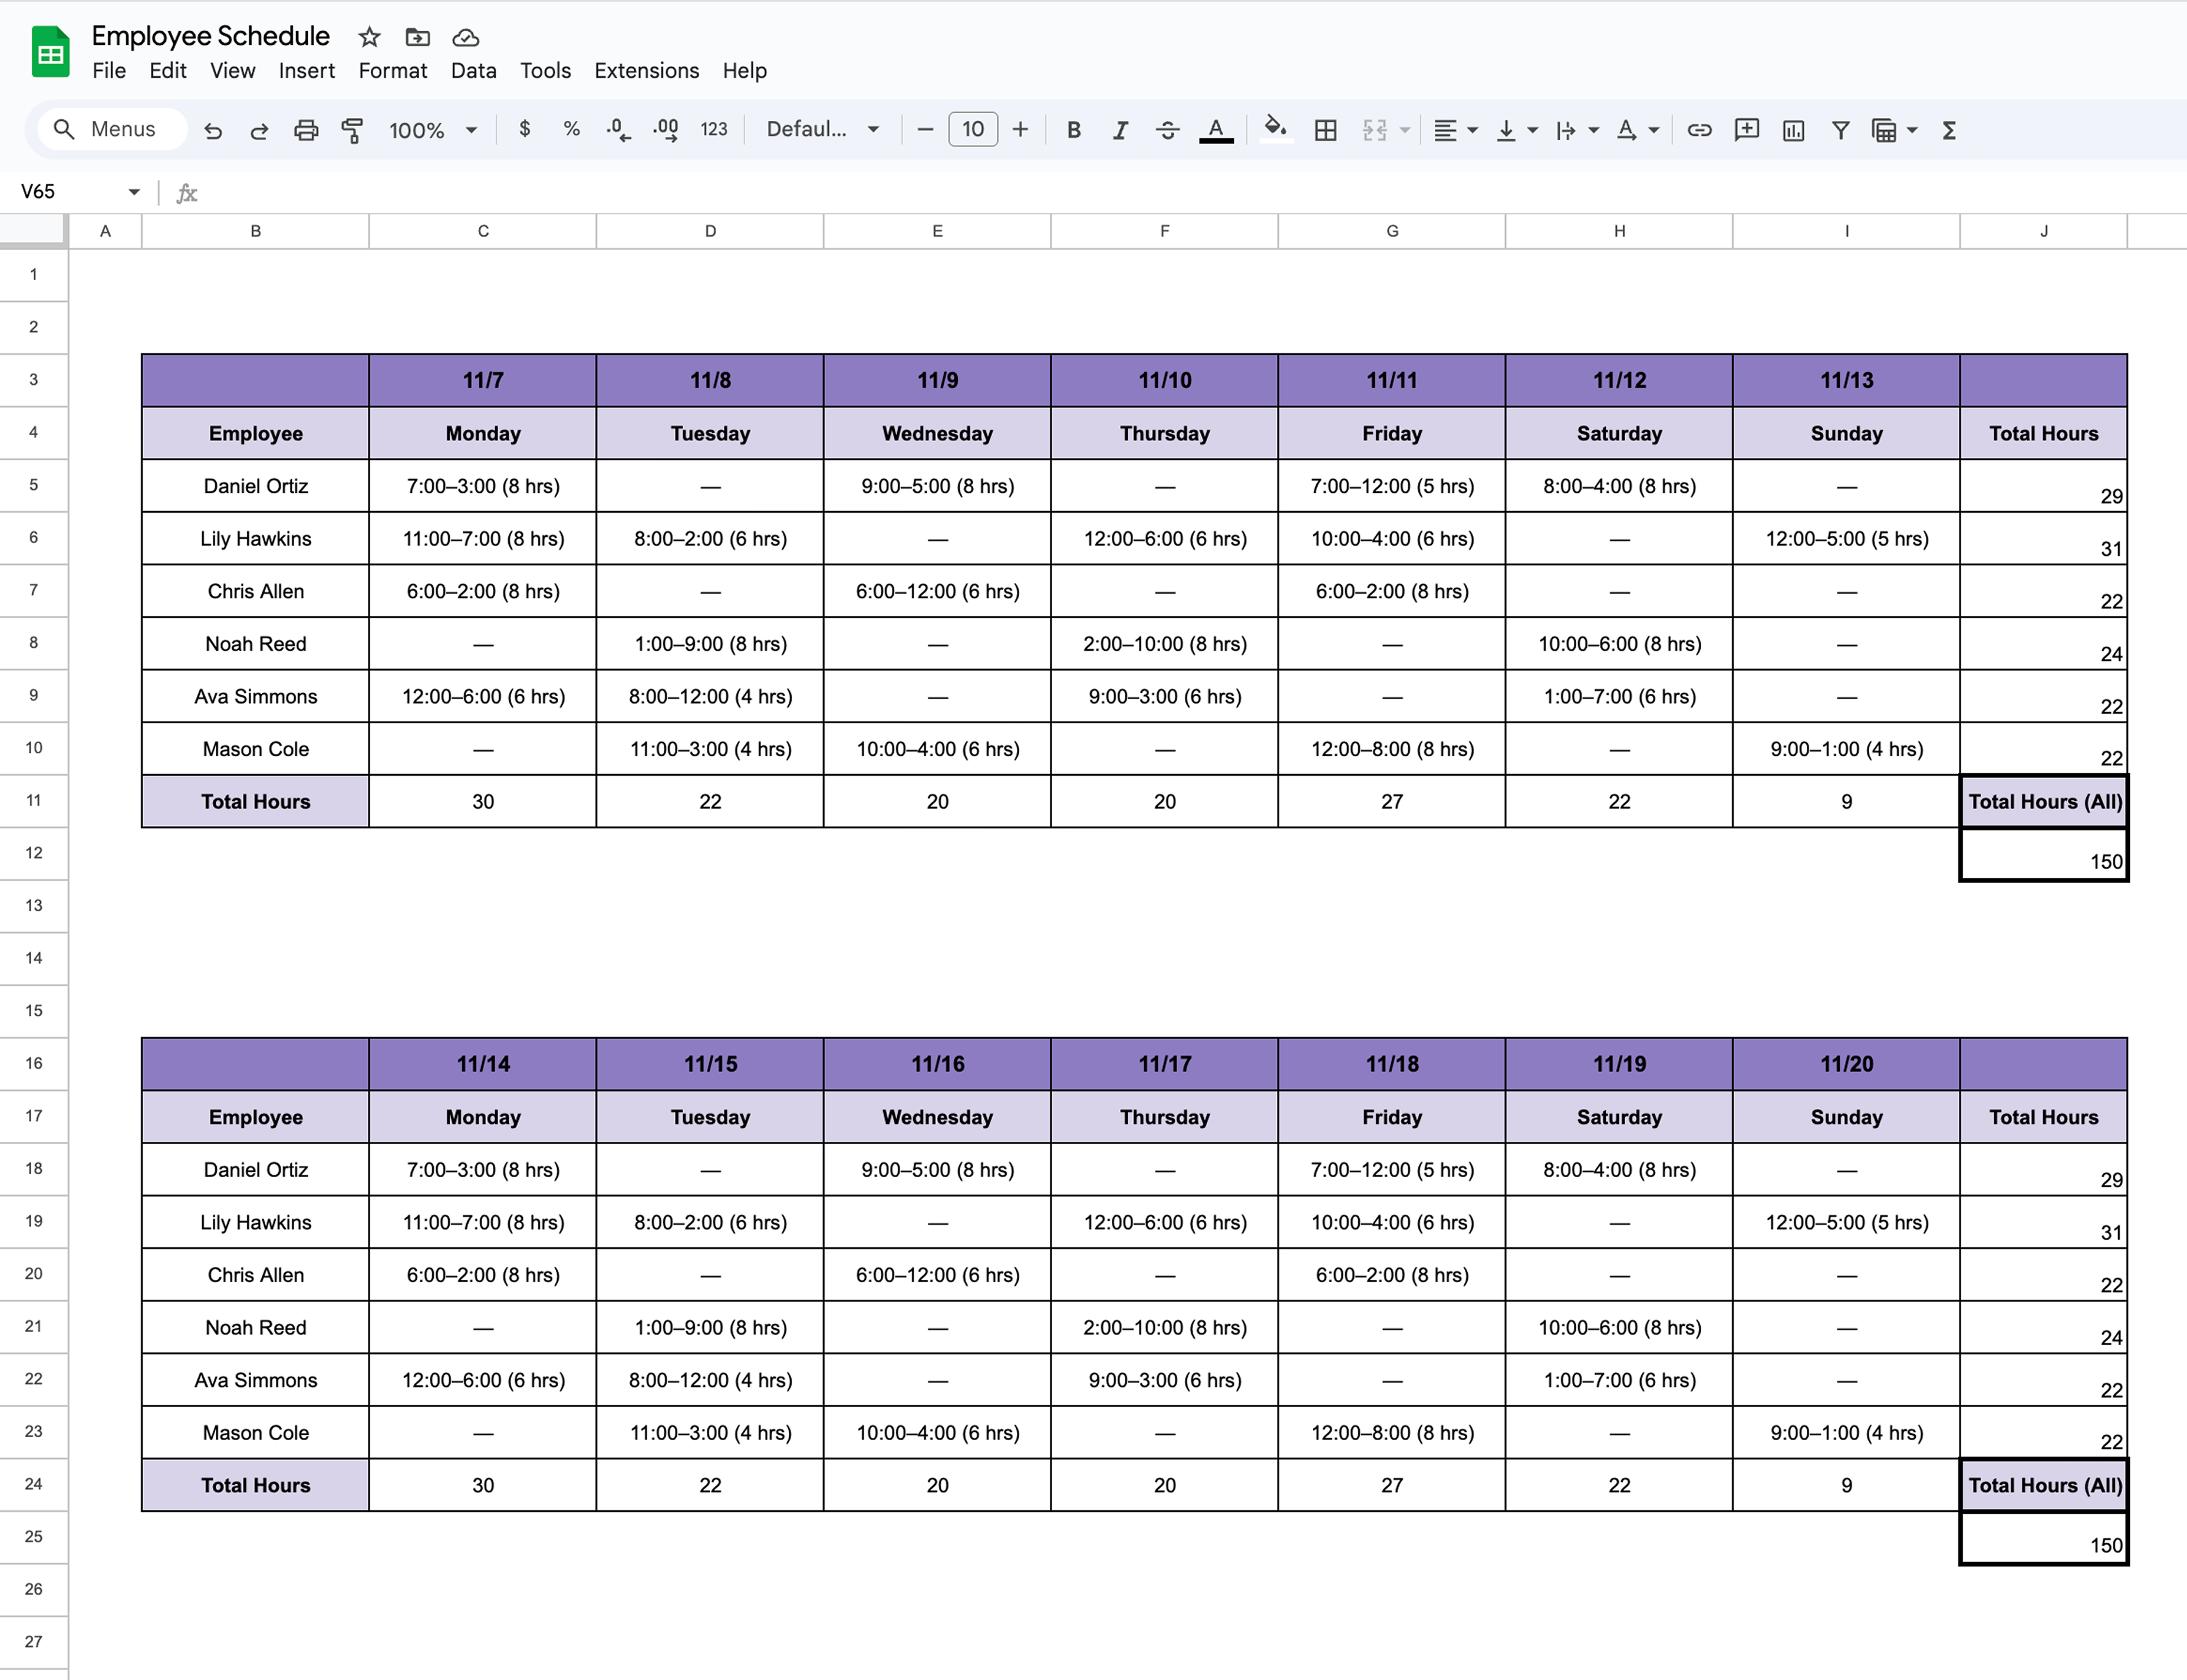Expand the name box dropdown arrow

134,192
